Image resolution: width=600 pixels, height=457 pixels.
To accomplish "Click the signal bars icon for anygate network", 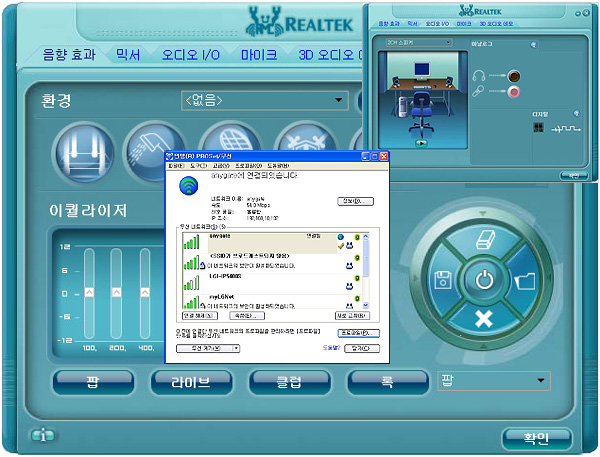I will 192,242.
